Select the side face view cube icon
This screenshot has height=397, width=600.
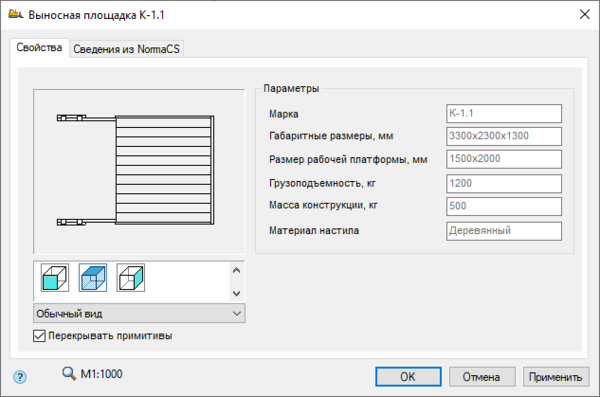pyautogui.click(x=131, y=278)
